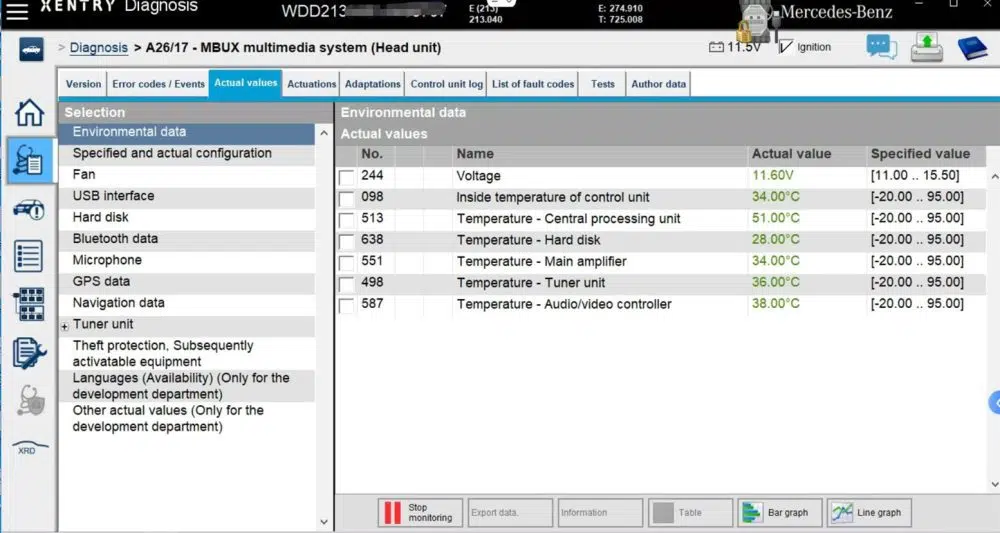
Task: Check row 587 Audio/video controller temperature
Action: coord(346,305)
